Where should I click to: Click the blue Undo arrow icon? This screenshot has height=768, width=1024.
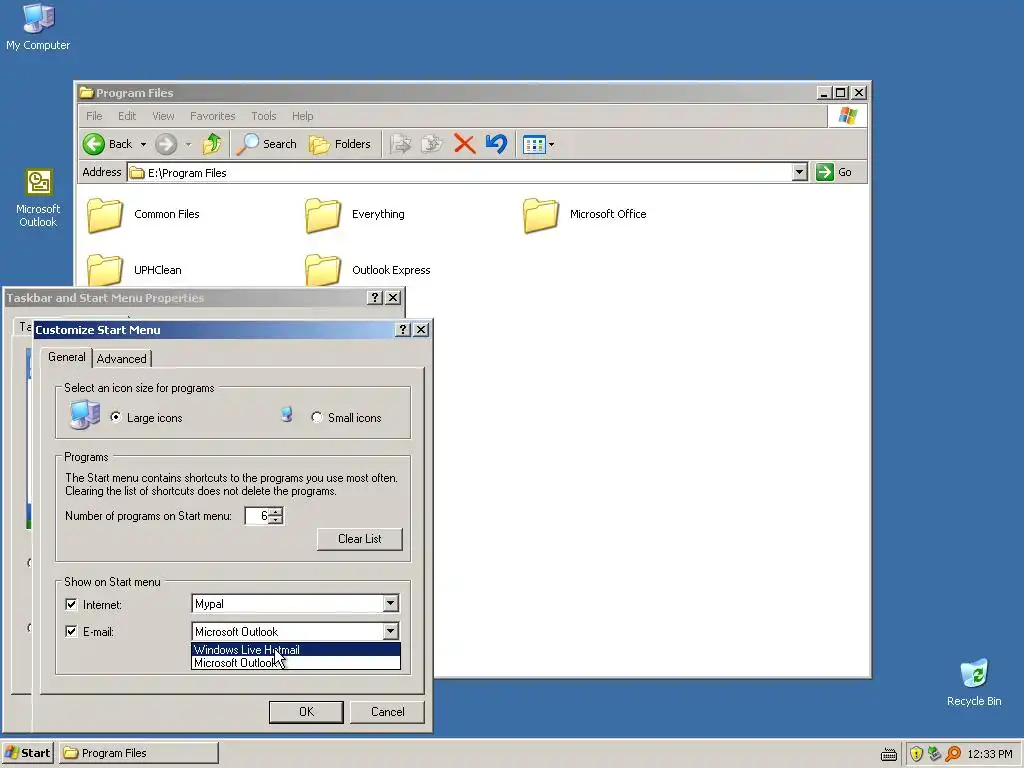(x=496, y=144)
